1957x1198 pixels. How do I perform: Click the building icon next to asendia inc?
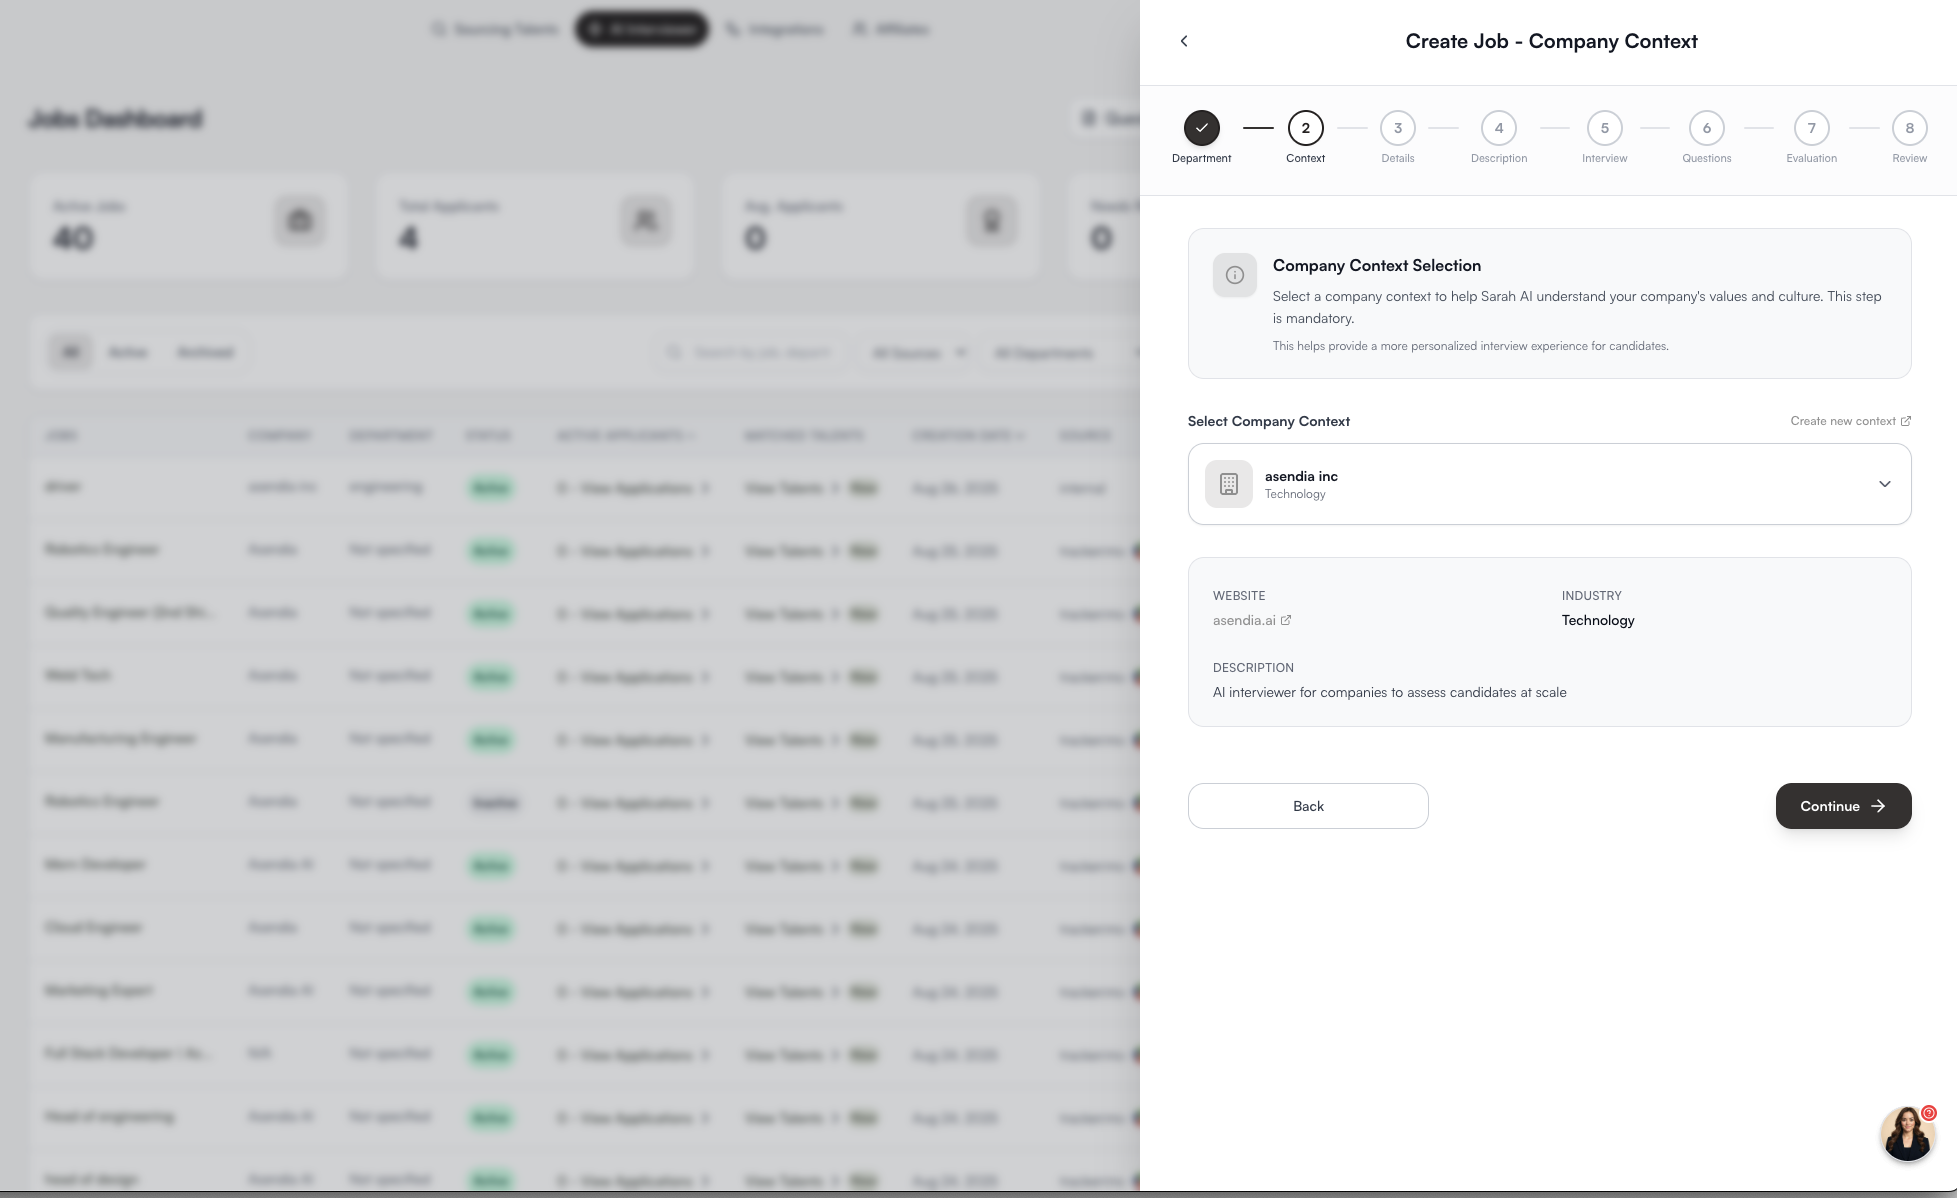pos(1228,484)
